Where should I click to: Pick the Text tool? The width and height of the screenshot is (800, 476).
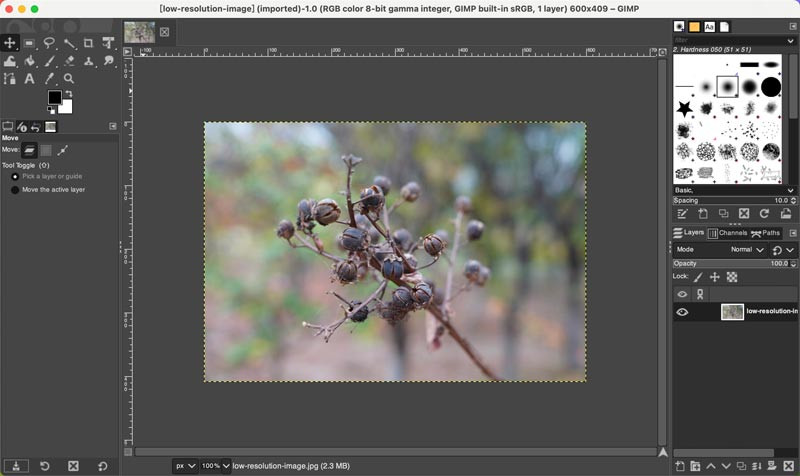pos(29,78)
